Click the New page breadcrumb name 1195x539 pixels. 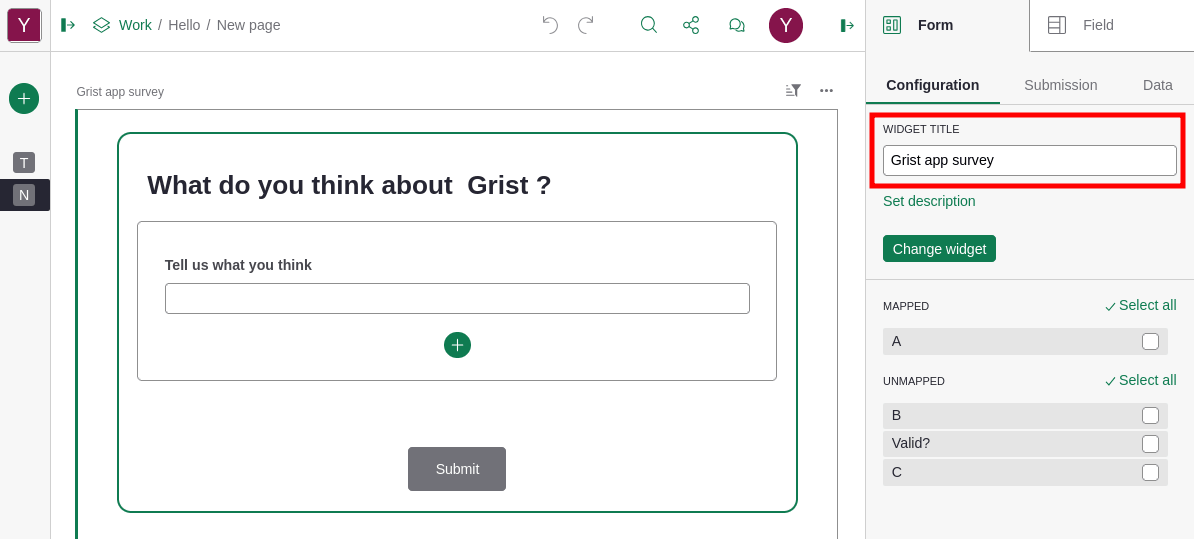pos(248,25)
